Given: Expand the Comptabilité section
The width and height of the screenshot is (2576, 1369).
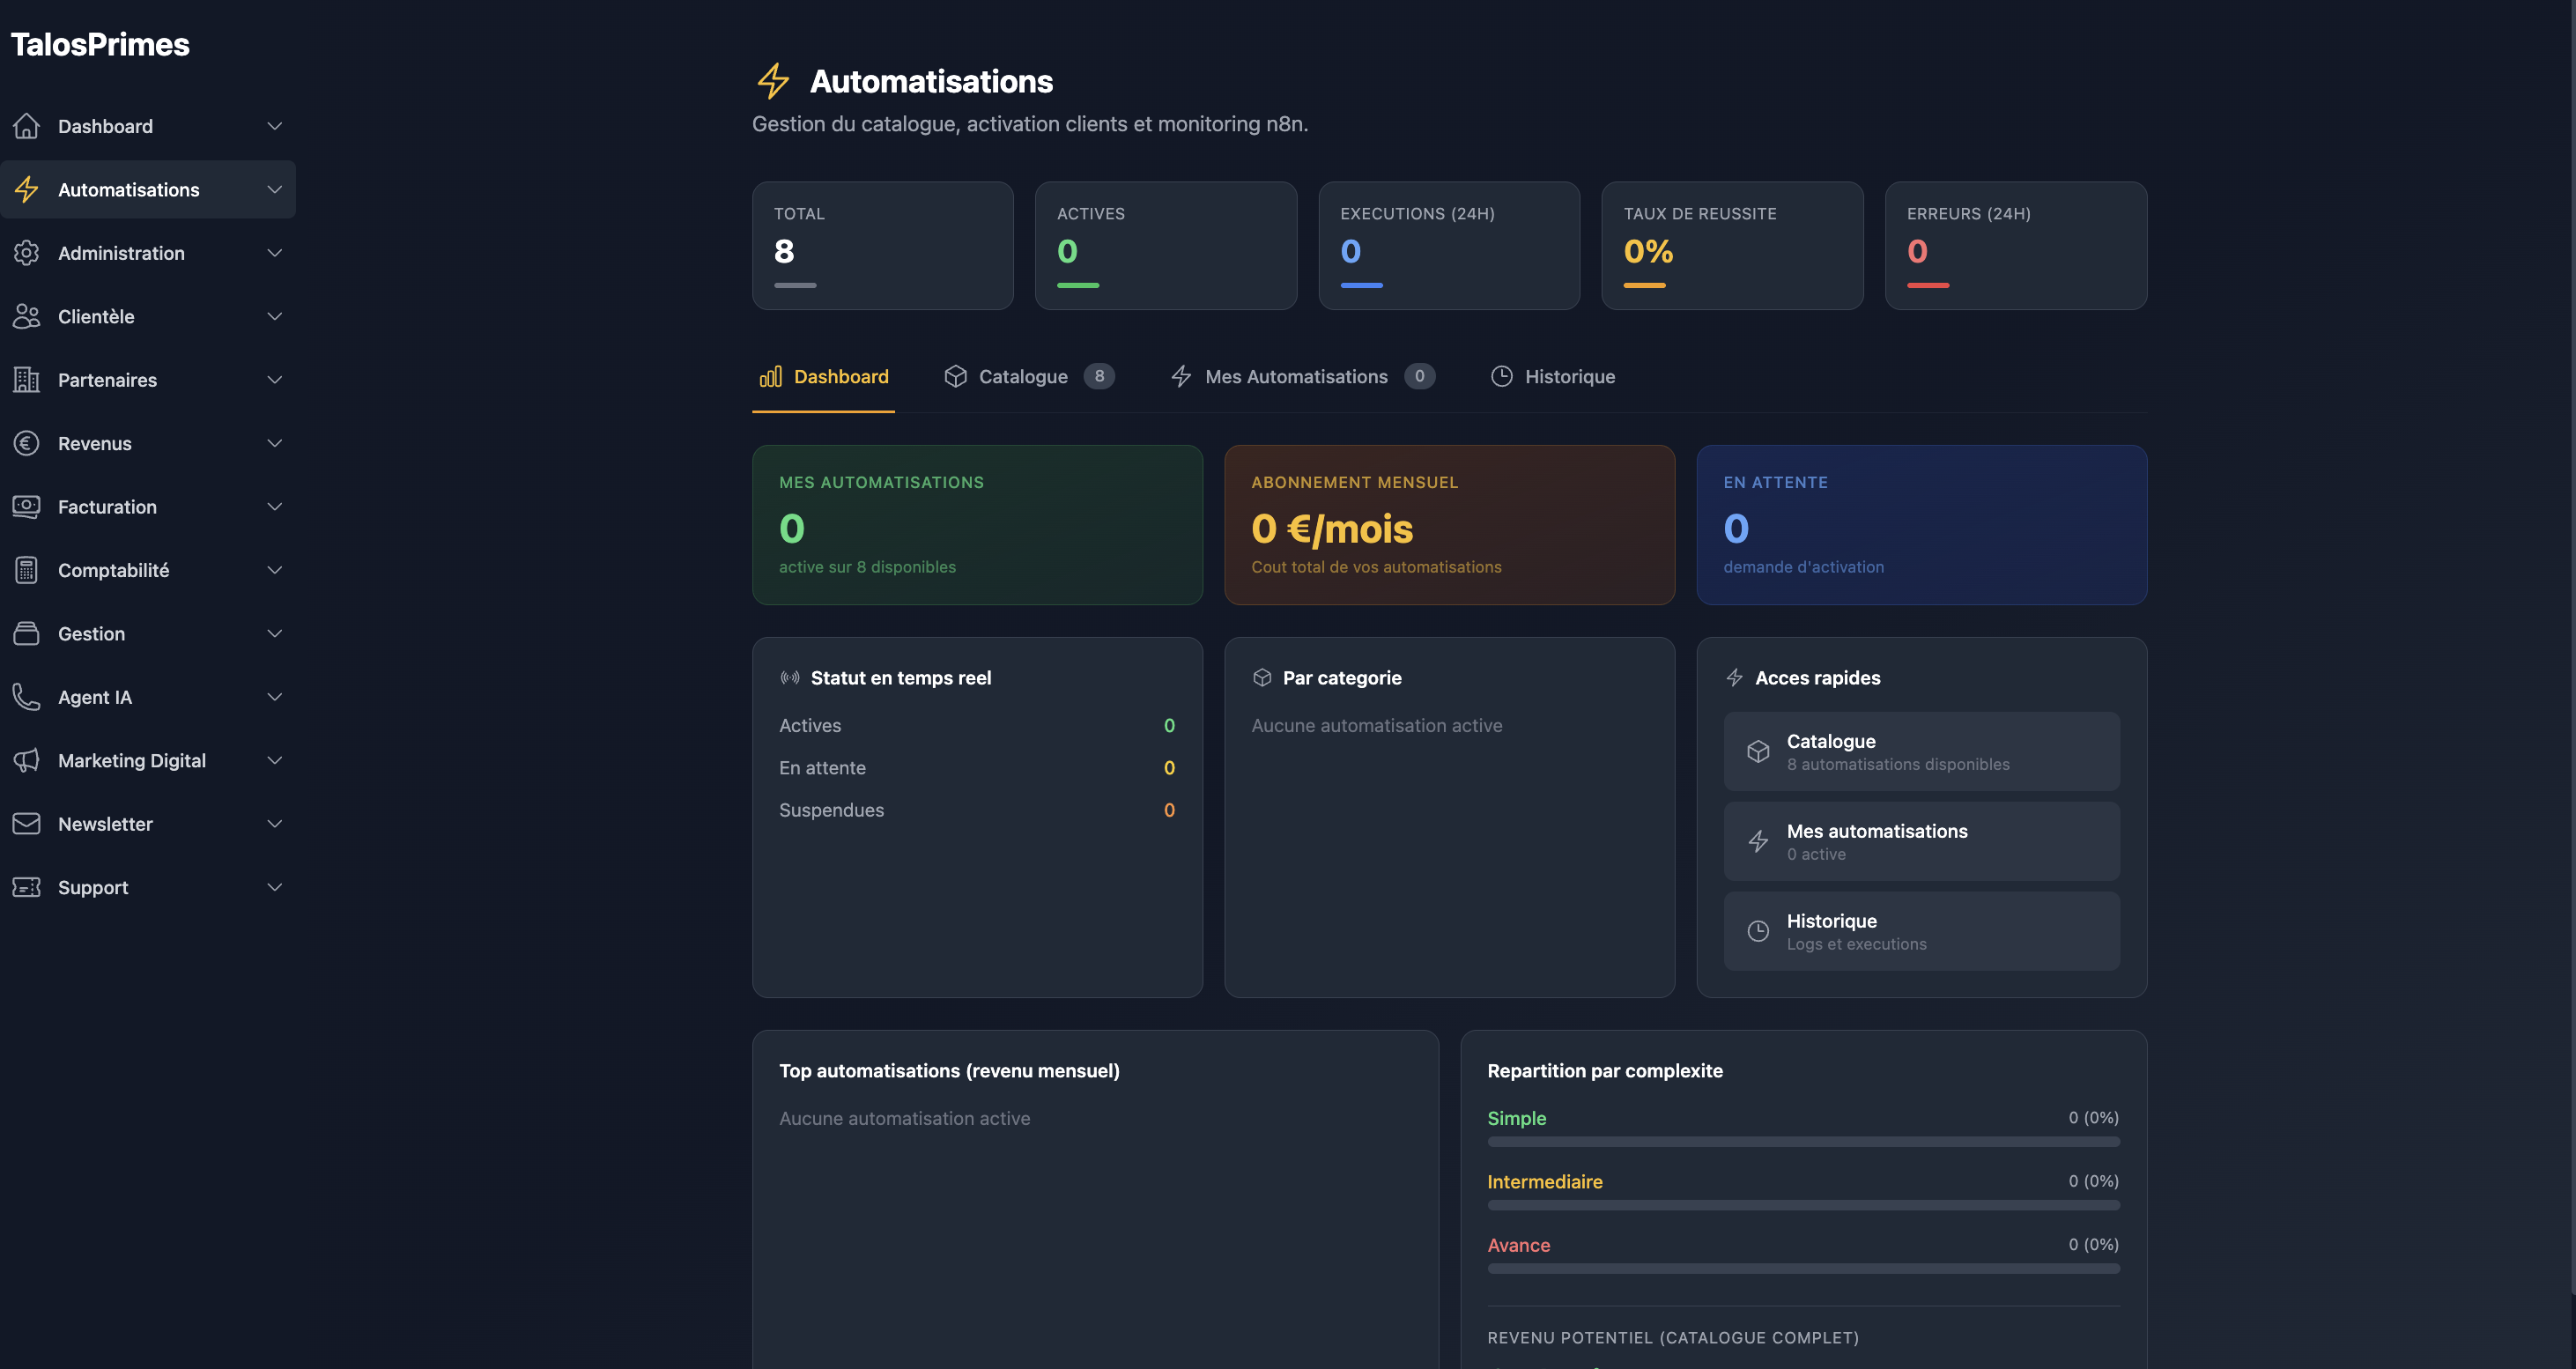Looking at the screenshot, I should pyautogui.click(x=275, y=570).
